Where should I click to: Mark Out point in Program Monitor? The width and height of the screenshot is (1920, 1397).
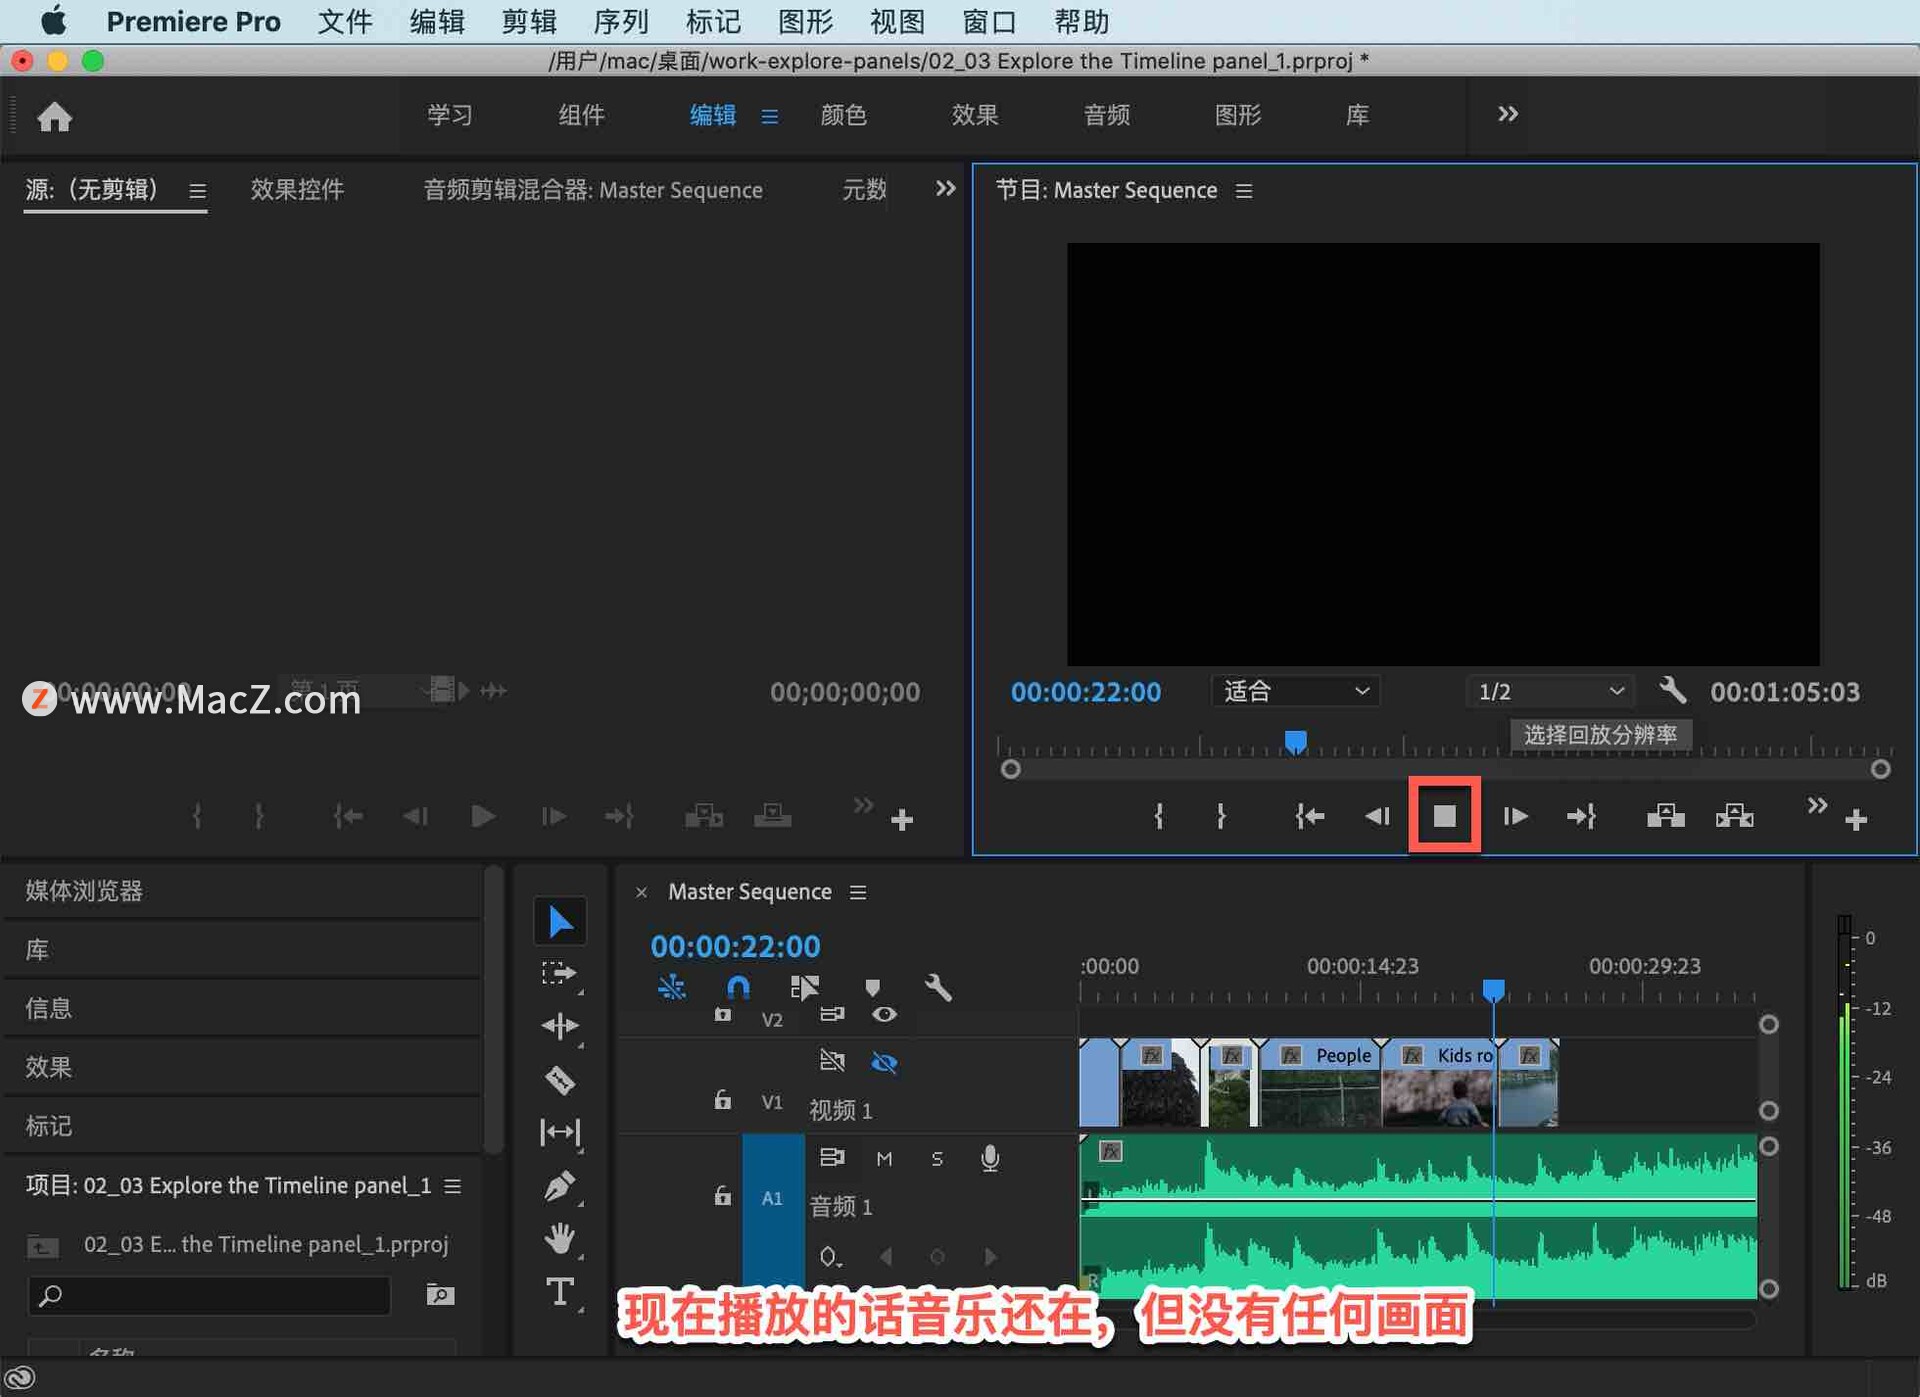[x=1221, y=816]
